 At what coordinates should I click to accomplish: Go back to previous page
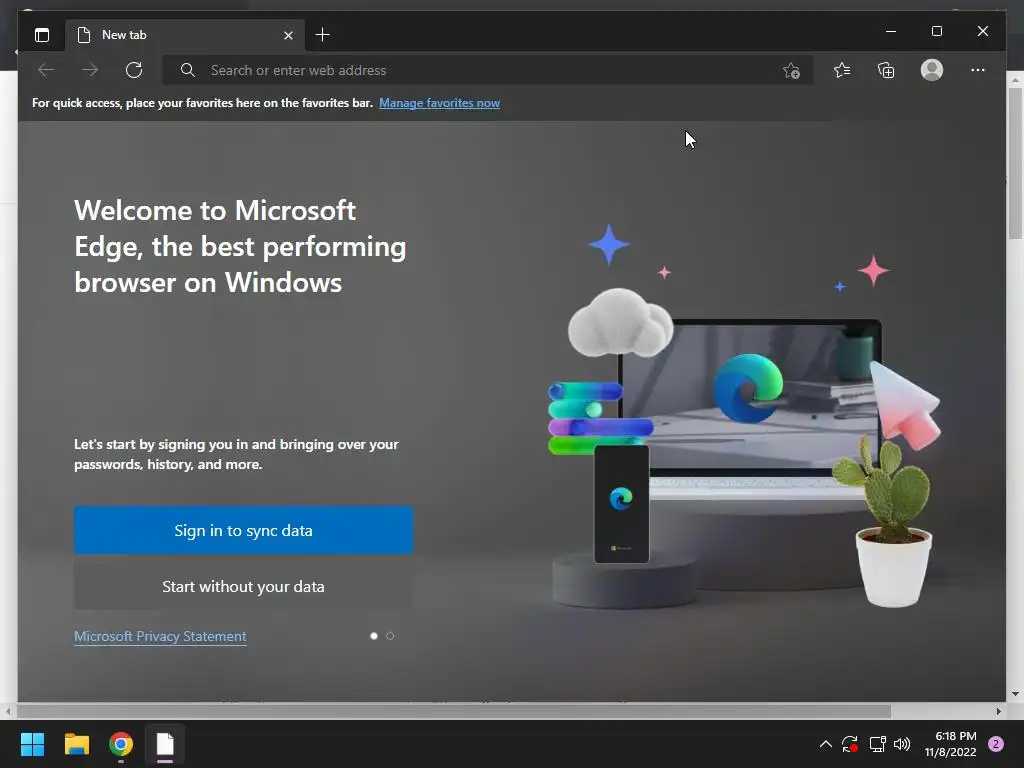point(46,70)
